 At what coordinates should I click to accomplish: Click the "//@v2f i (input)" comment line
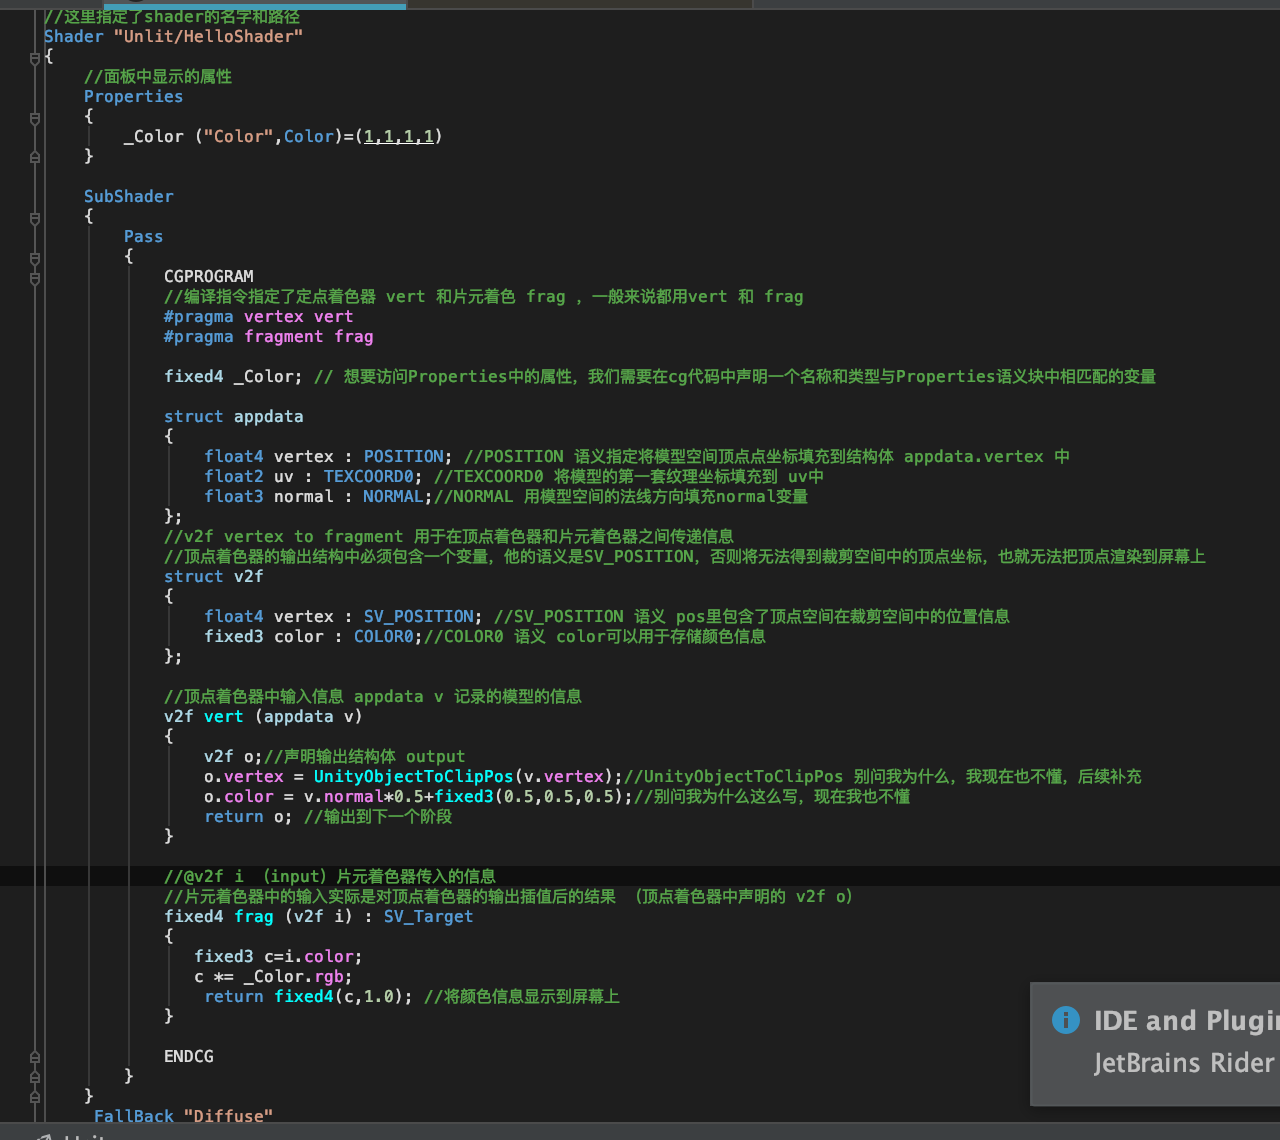coord(329,876)
